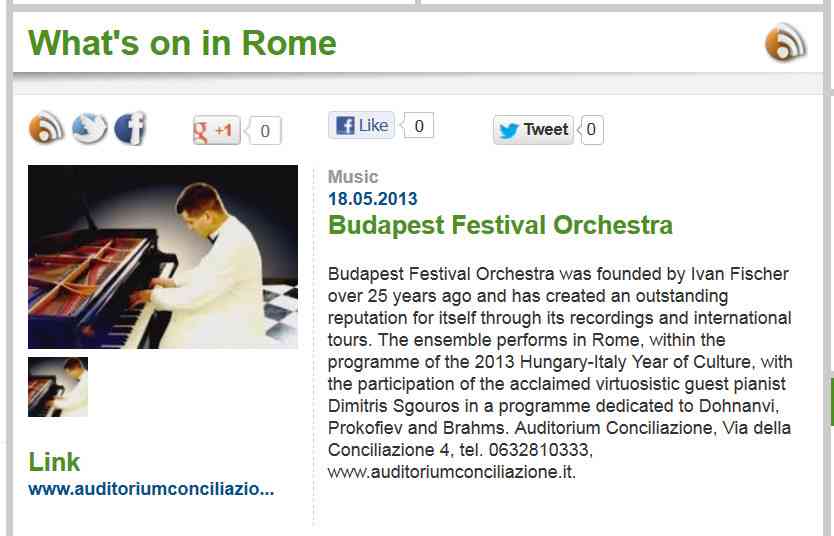Share via the round Facebook icon
Screen dimensions: 834x536
tap(130, 128)
